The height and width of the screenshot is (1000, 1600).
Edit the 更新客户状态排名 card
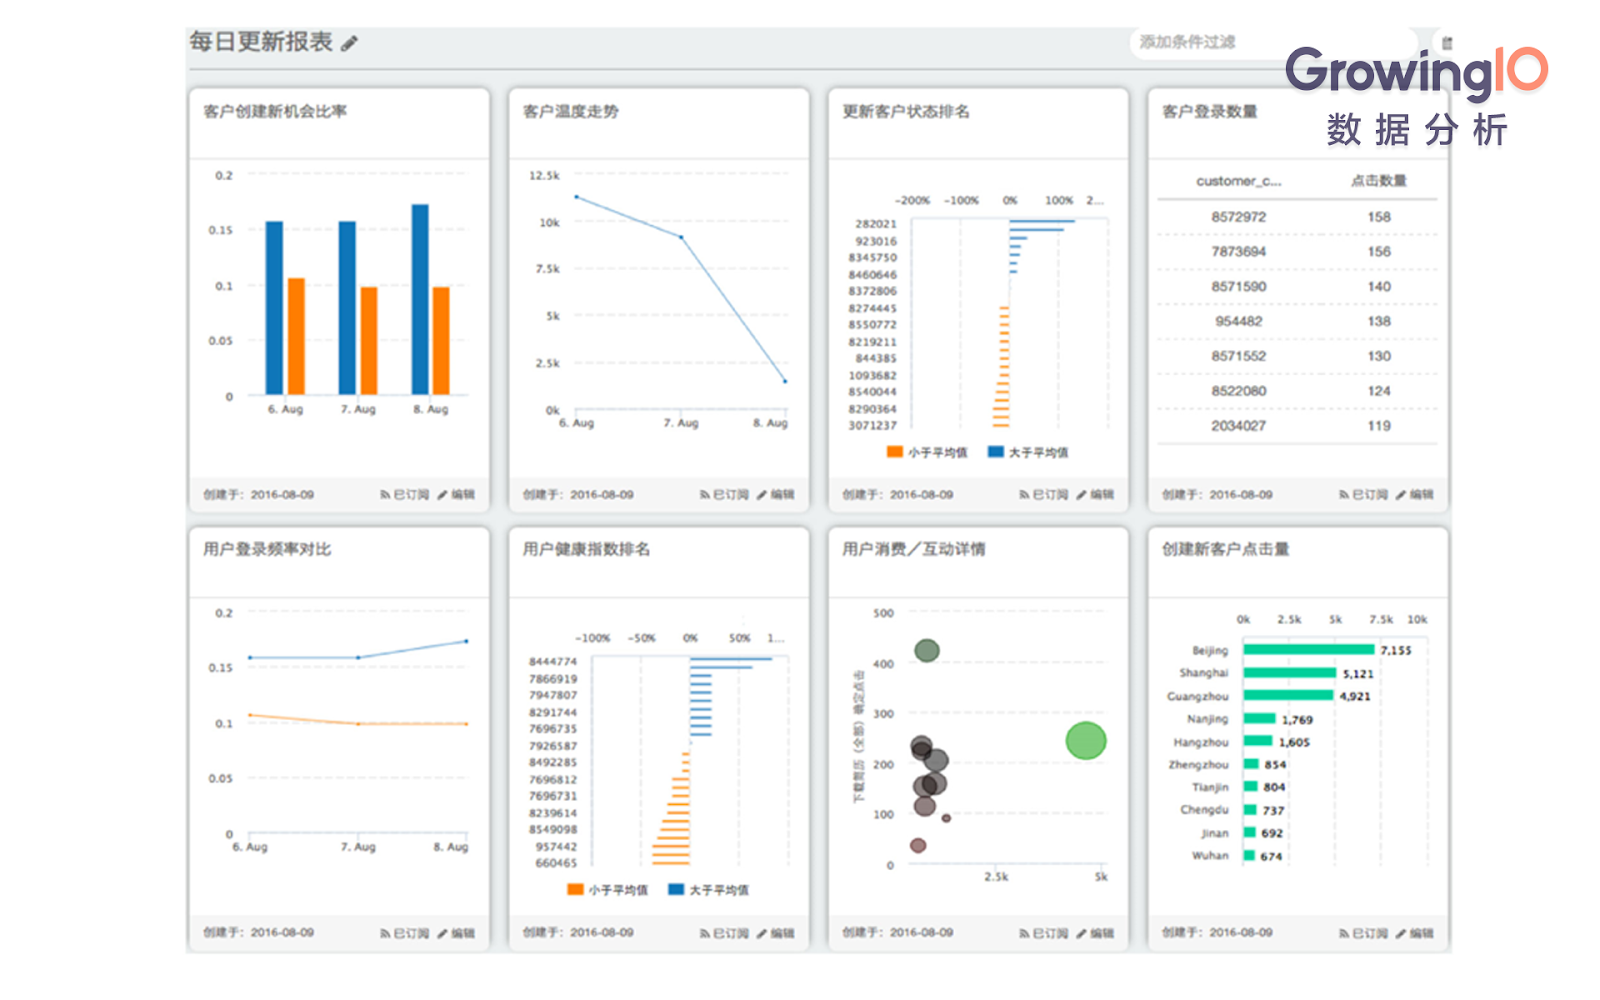coord(1095,494)
